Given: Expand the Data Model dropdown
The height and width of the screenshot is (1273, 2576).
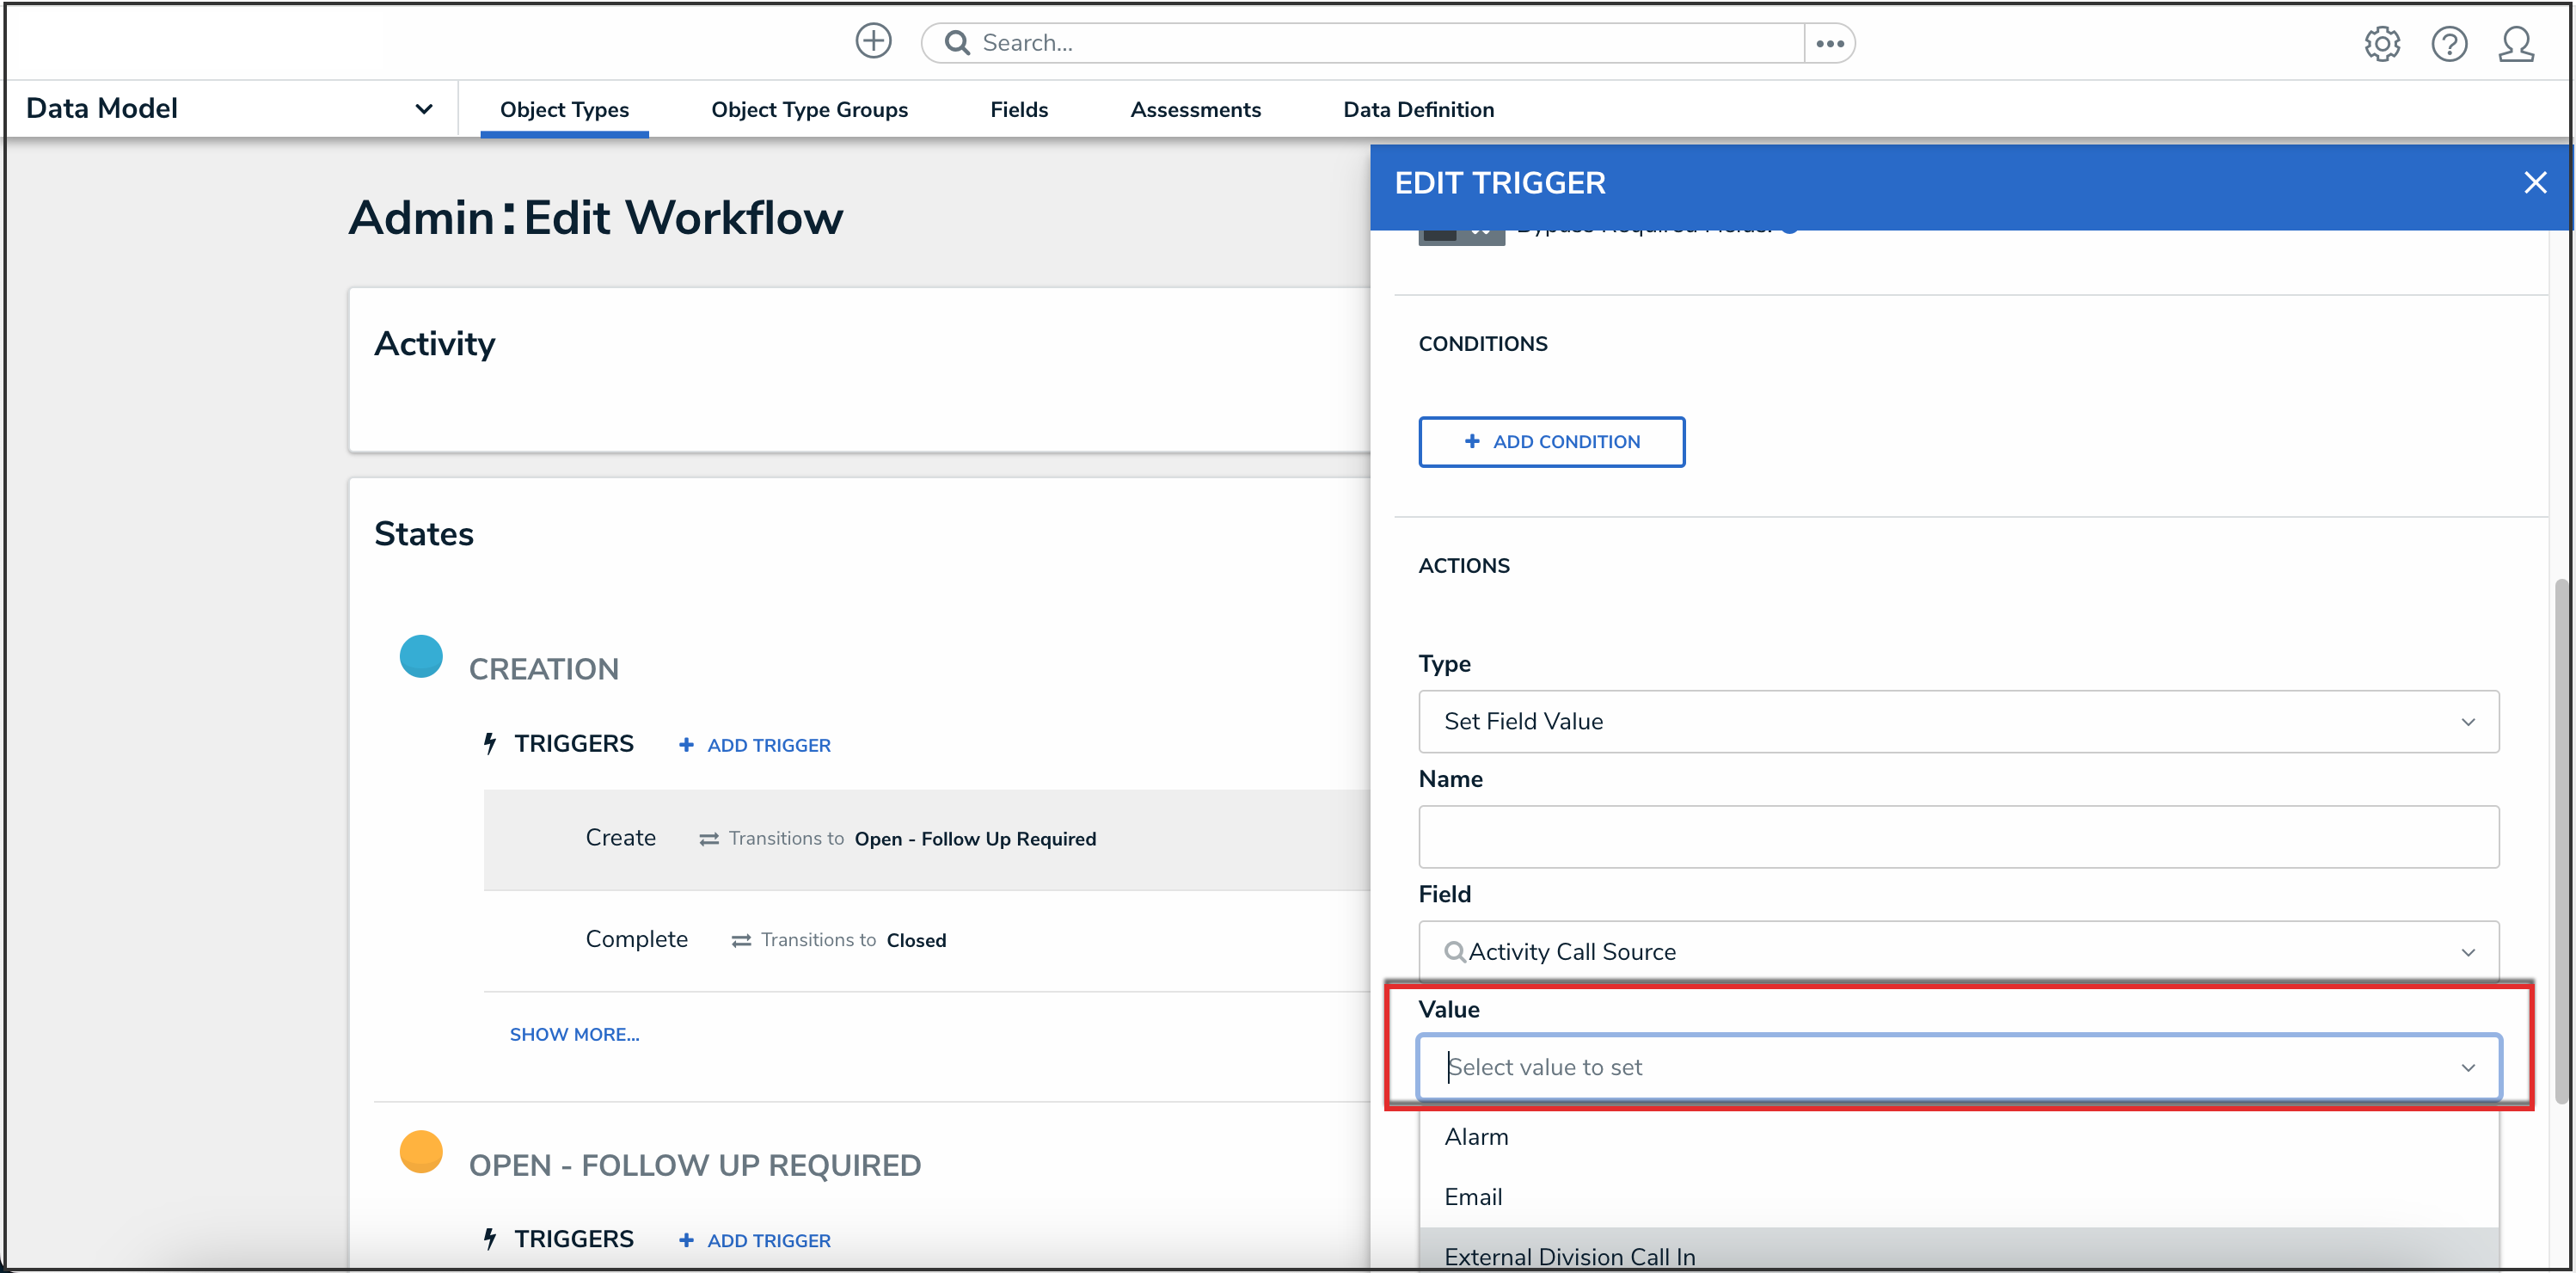Looking at the screenshot, I should 424,109.
